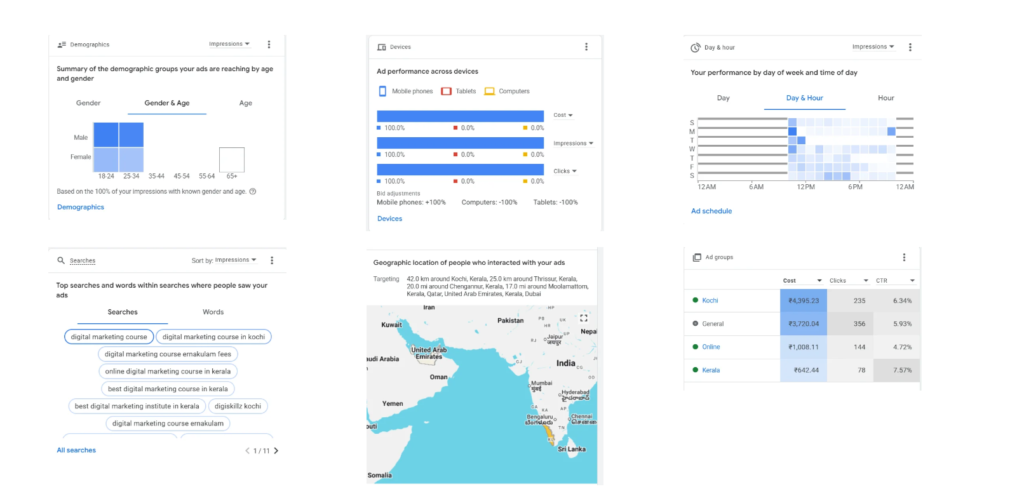Select the 'digiskillz kochi' search chip
The image size is (1024, 503).
(x=239, y=406)
